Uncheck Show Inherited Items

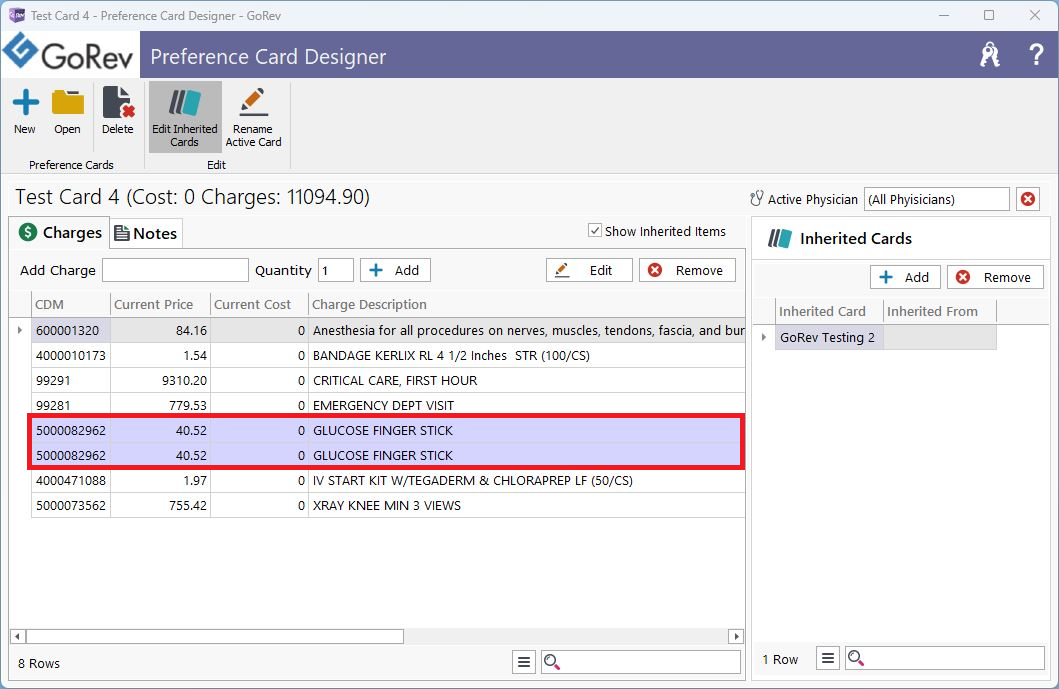tap(595, 231)
